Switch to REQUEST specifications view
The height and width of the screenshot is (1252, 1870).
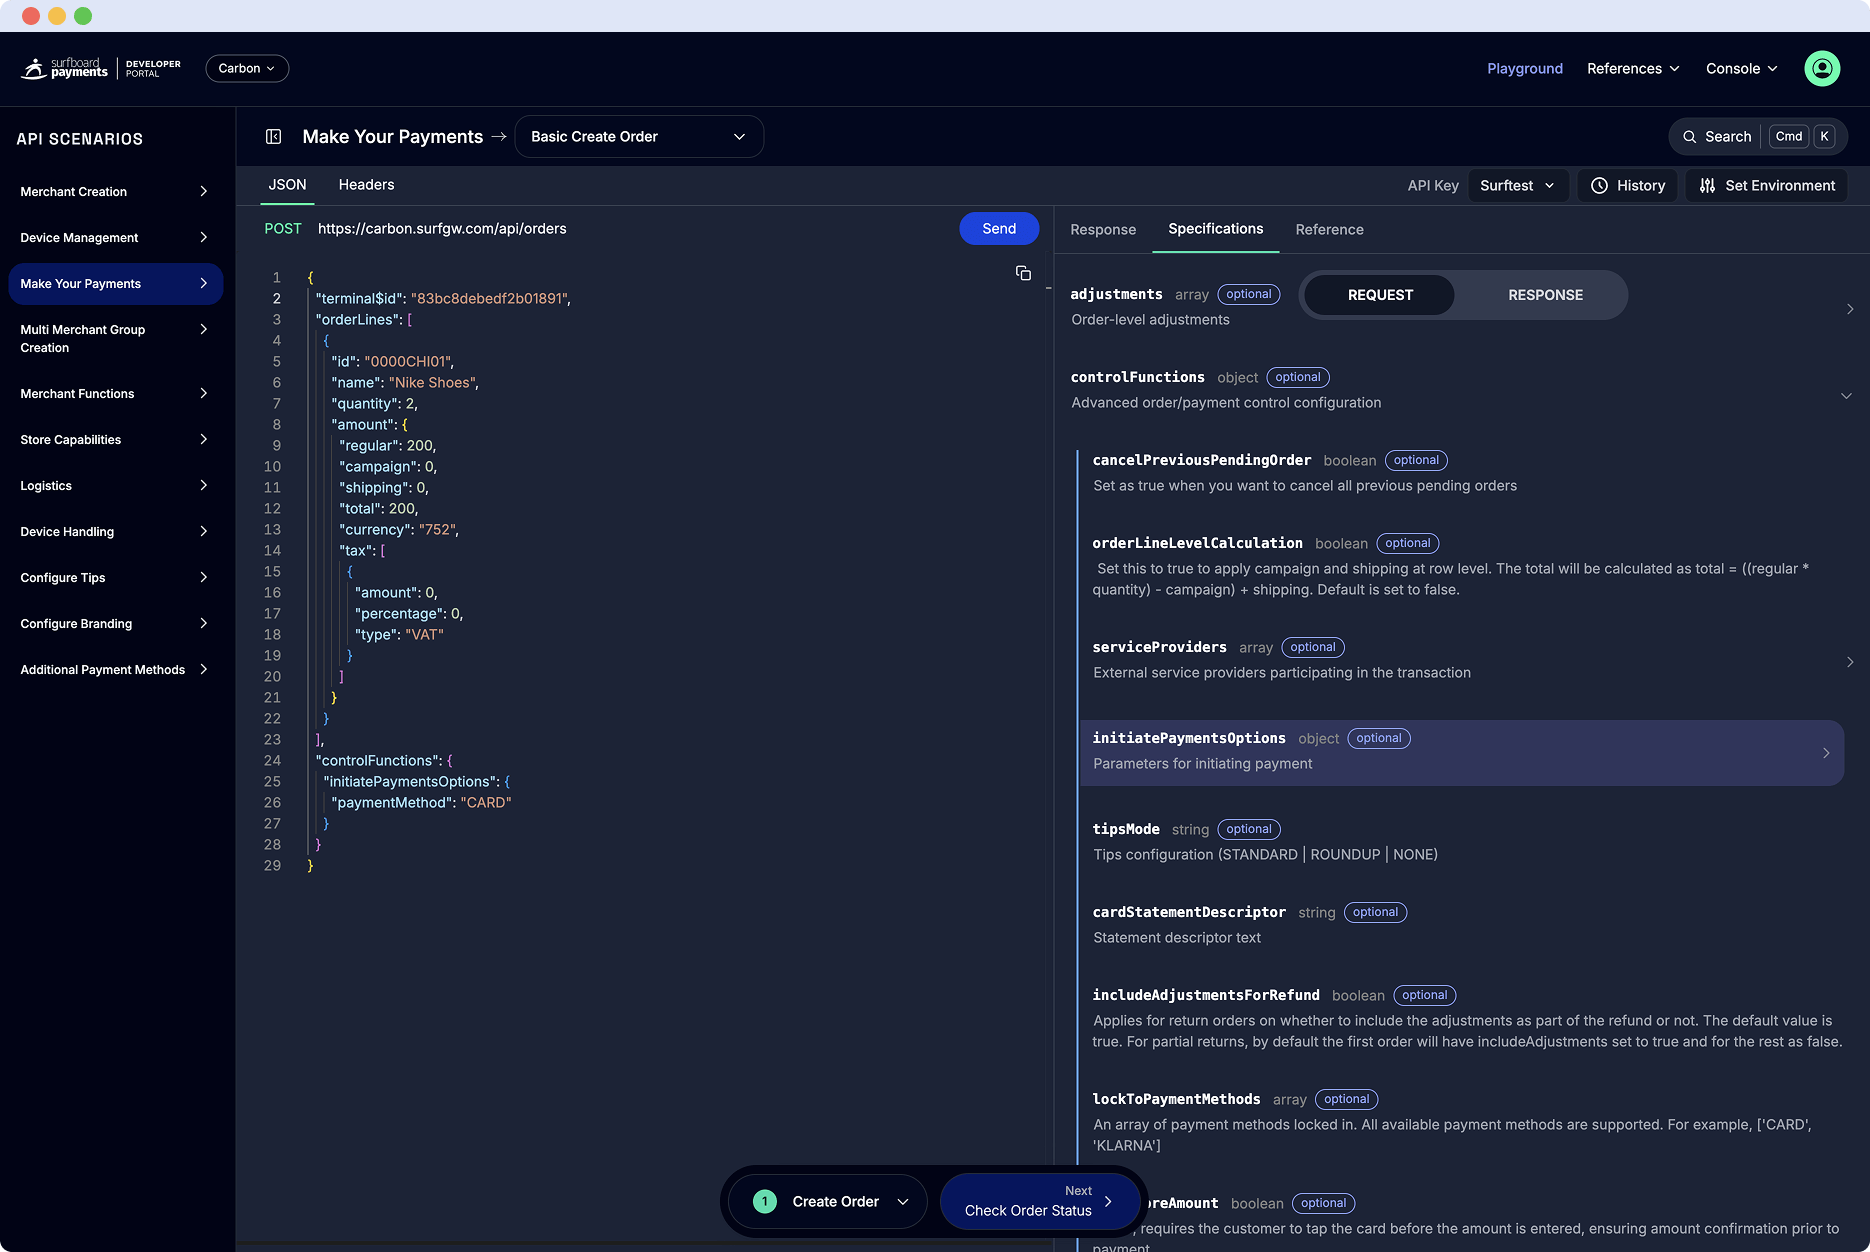click(x=1379, y=295)
